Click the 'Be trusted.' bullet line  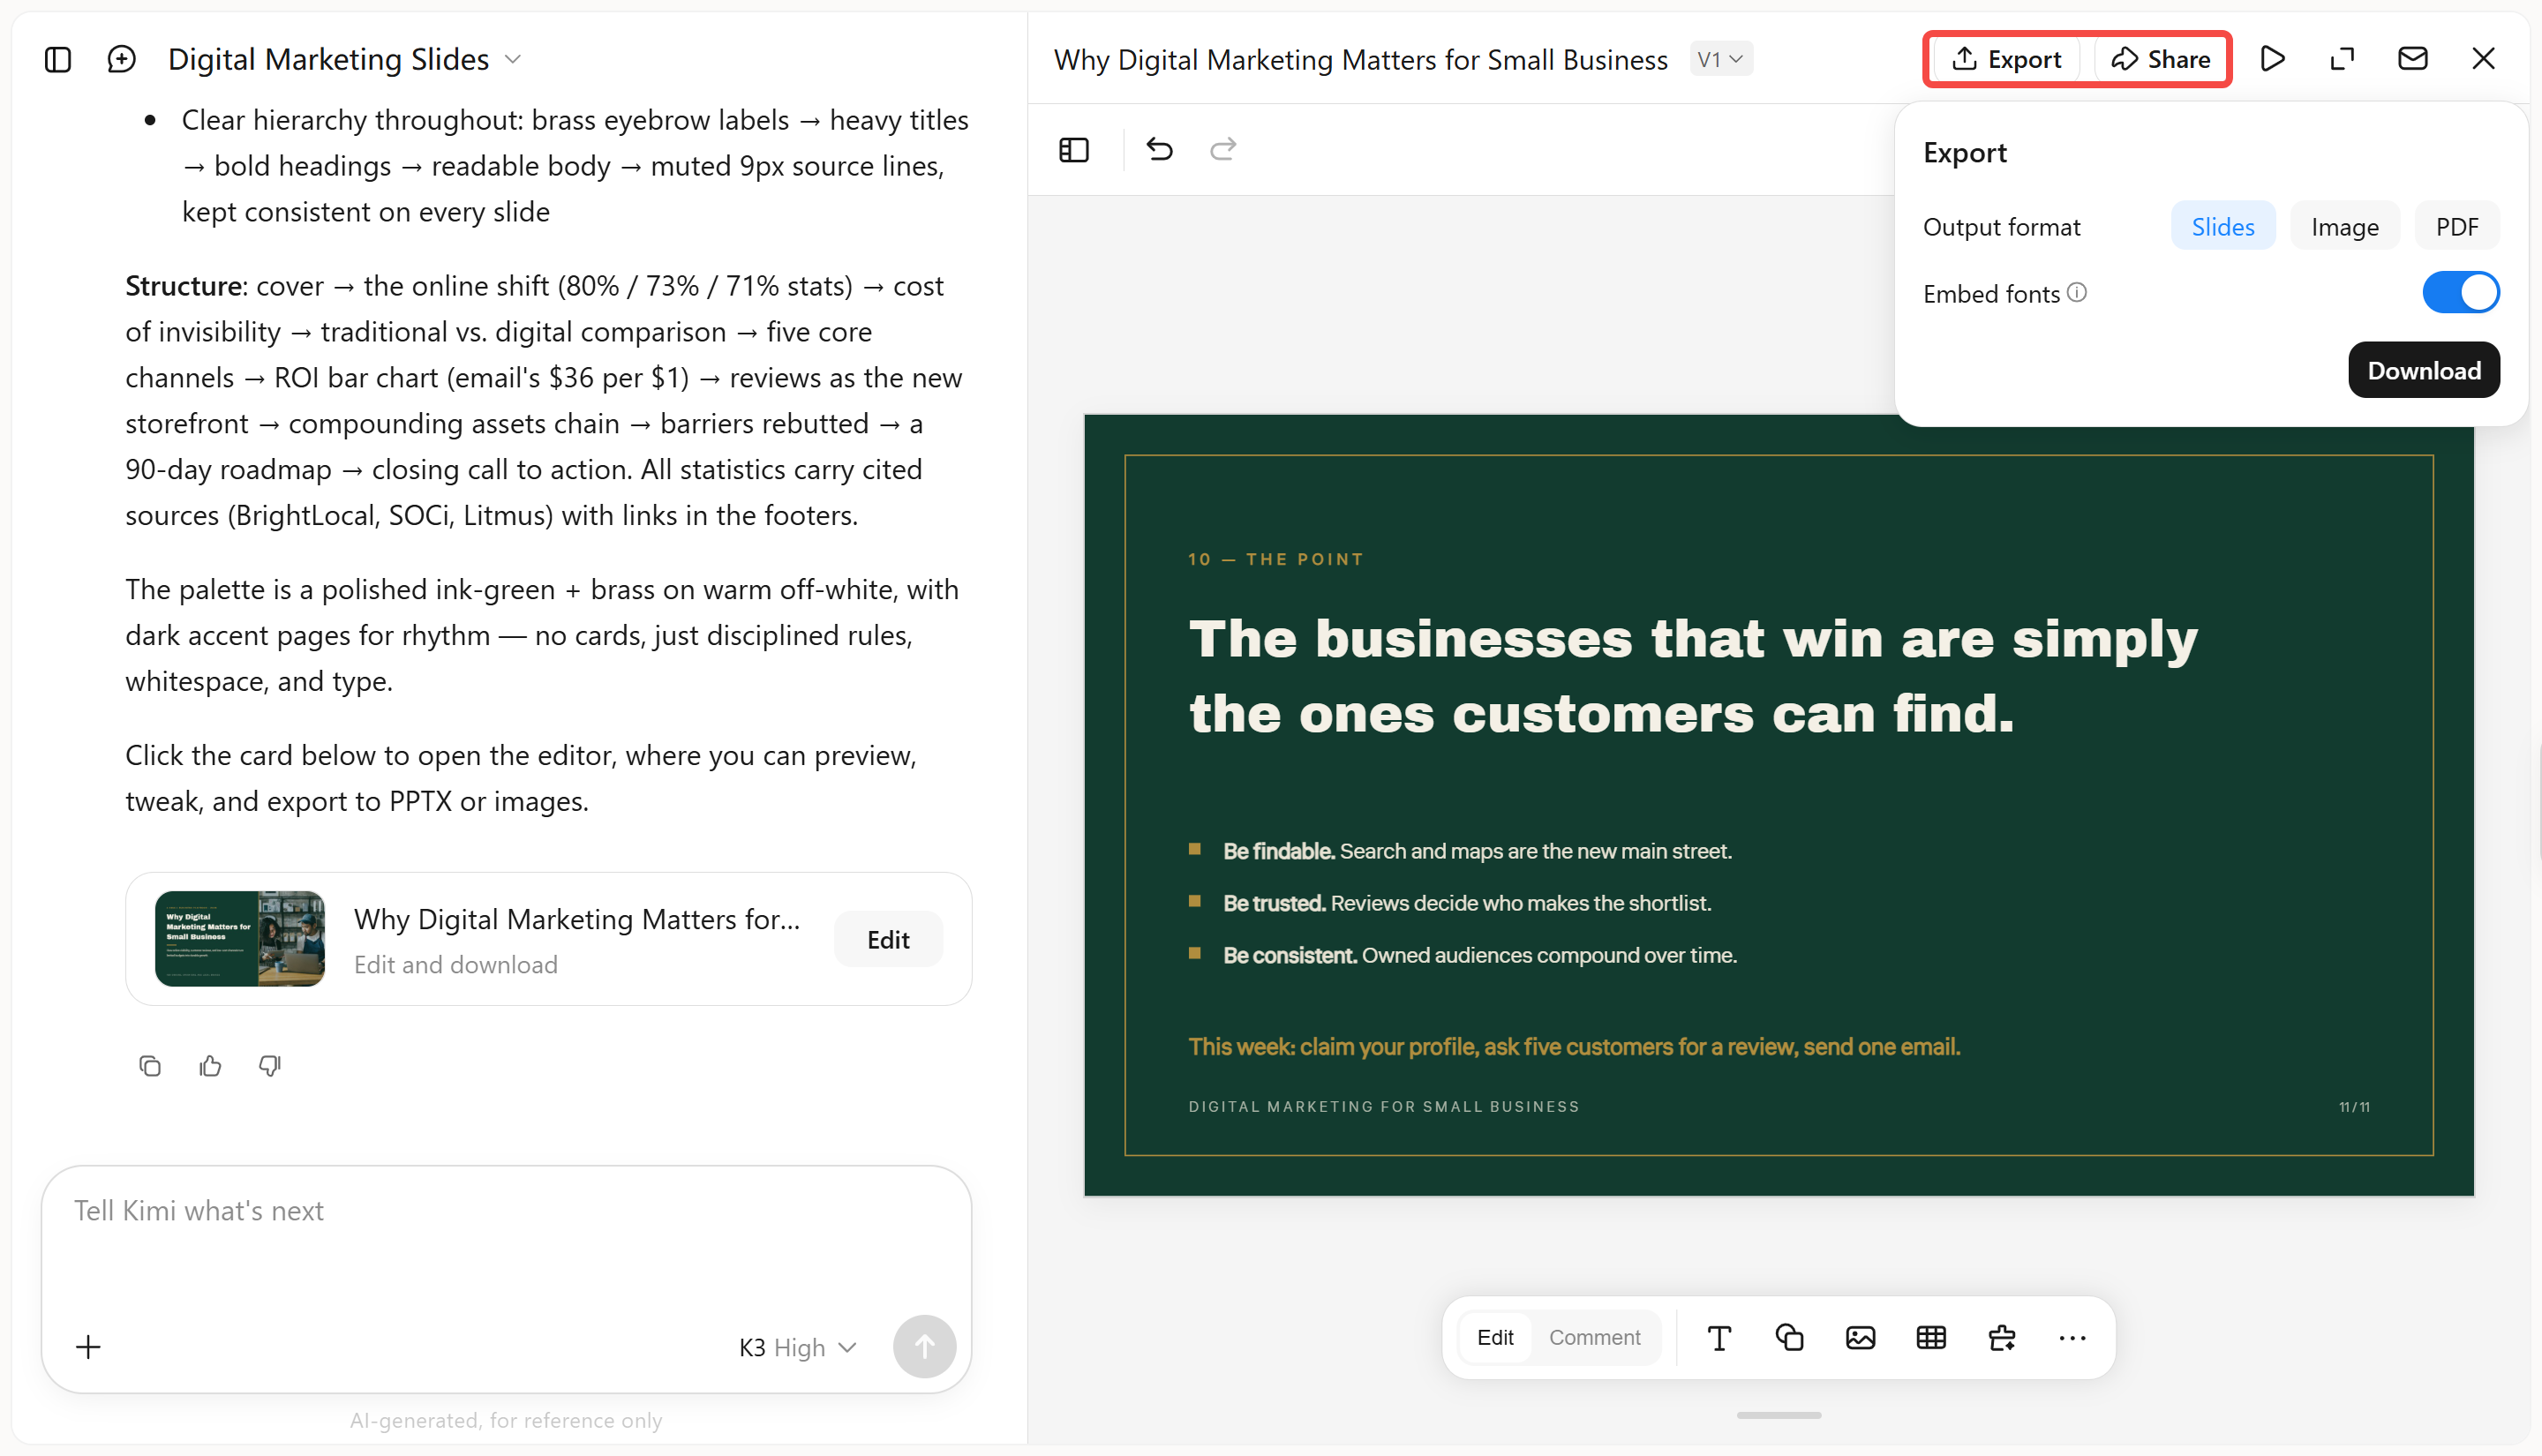coord(1467,904)
